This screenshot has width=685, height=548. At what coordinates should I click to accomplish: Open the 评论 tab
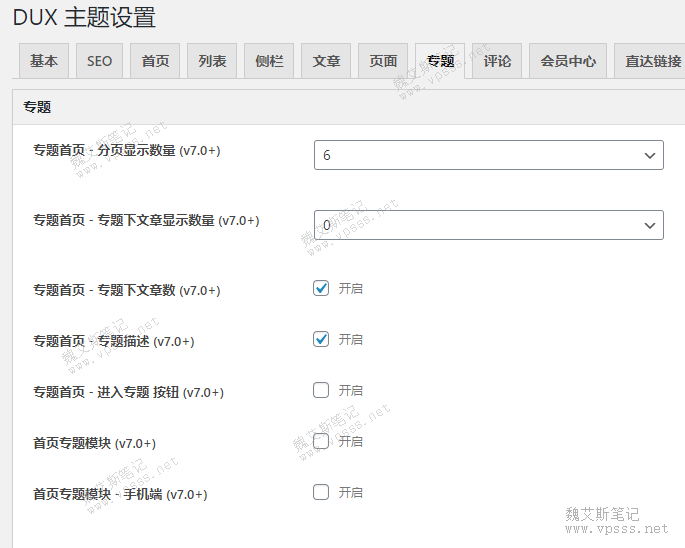(x=497, y=61)
